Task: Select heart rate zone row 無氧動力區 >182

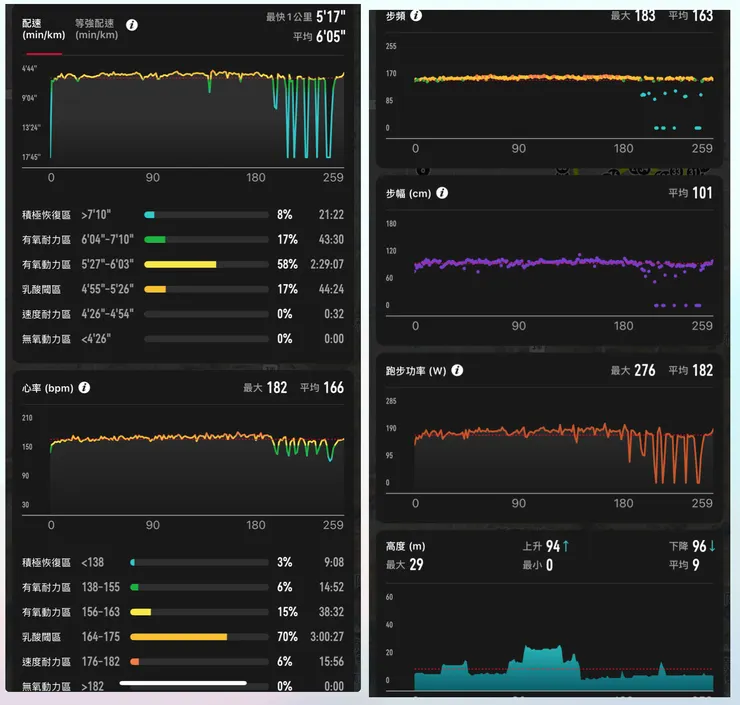Action: tap(183, 686)
